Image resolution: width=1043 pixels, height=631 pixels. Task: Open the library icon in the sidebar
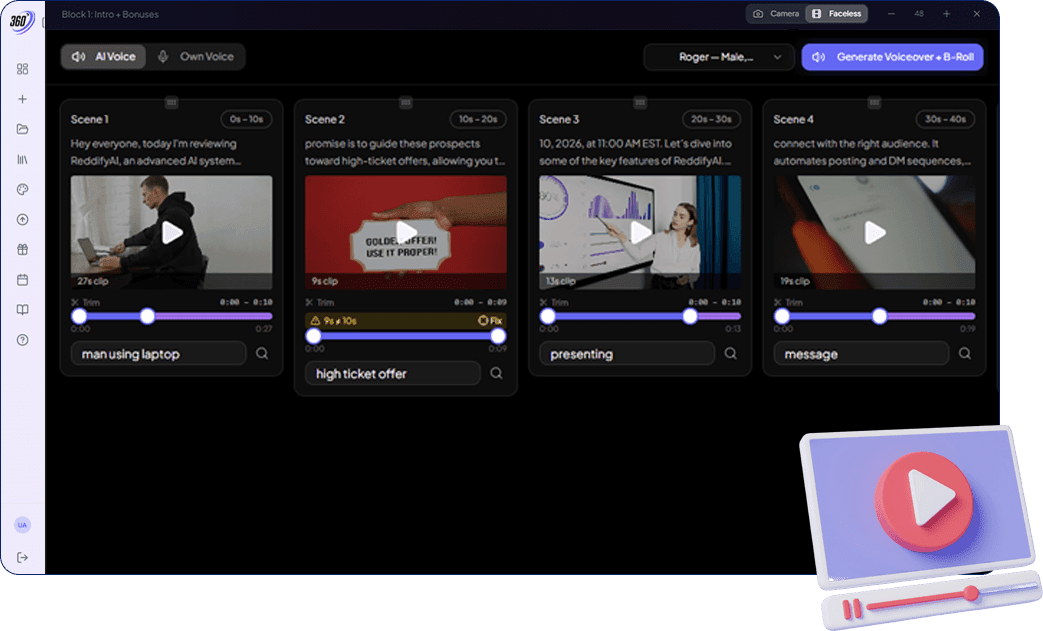click(x=22, y=159)
